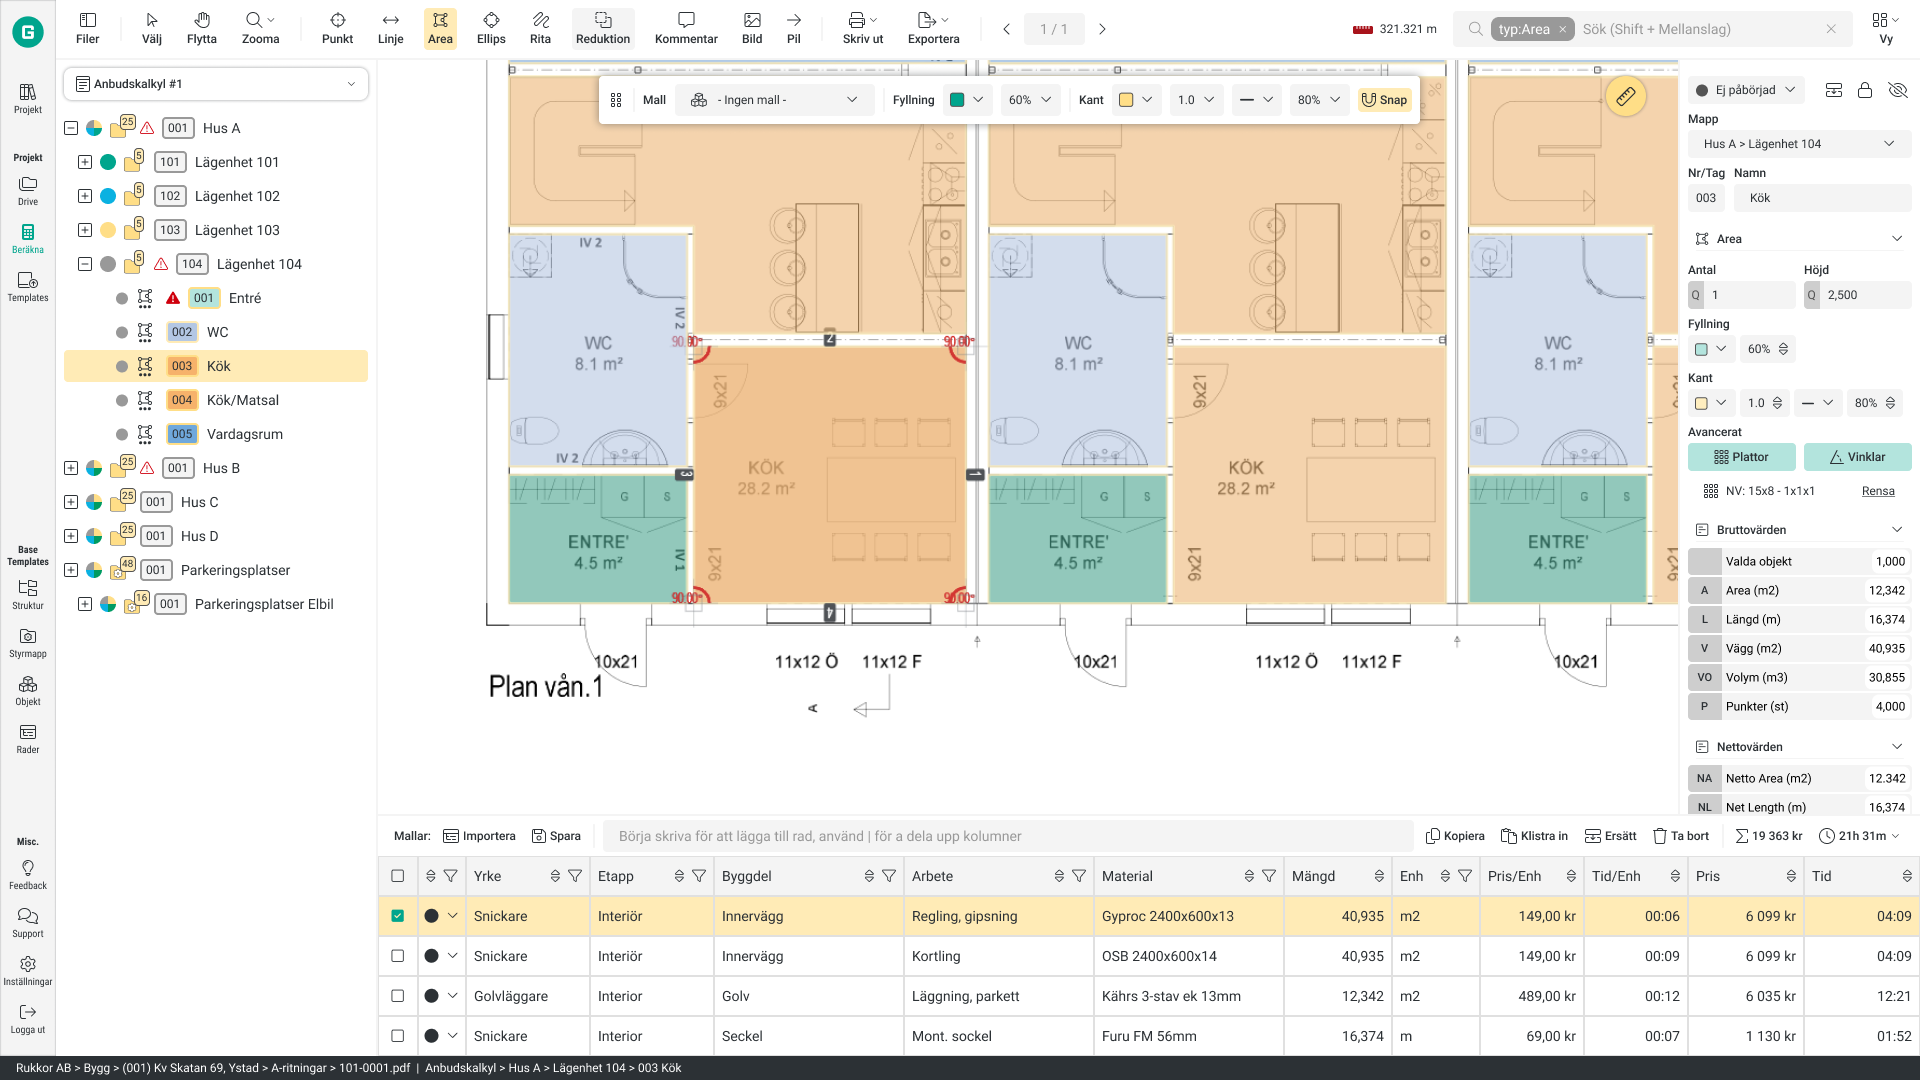
Task: Check the Kortling row checkbox
Action: tap(397, 956)
